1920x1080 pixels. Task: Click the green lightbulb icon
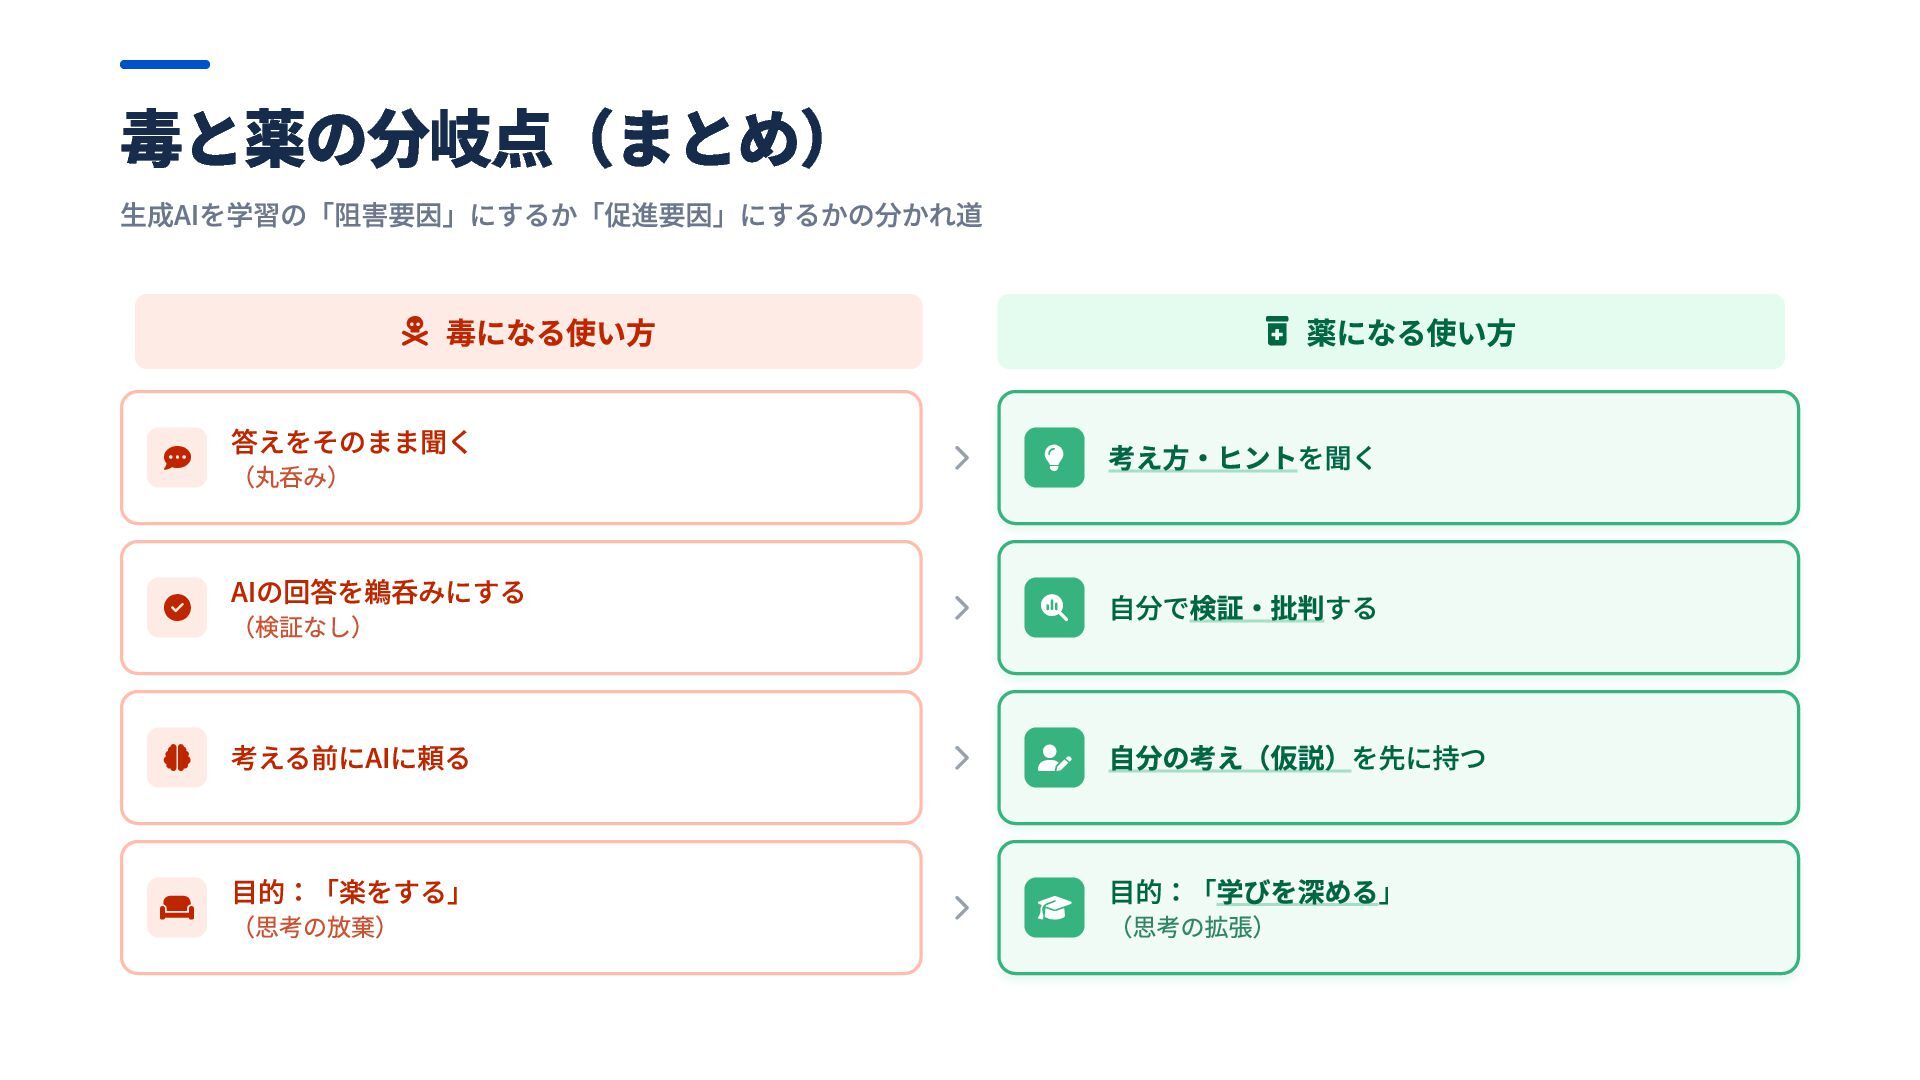(x=1054, y=458)
